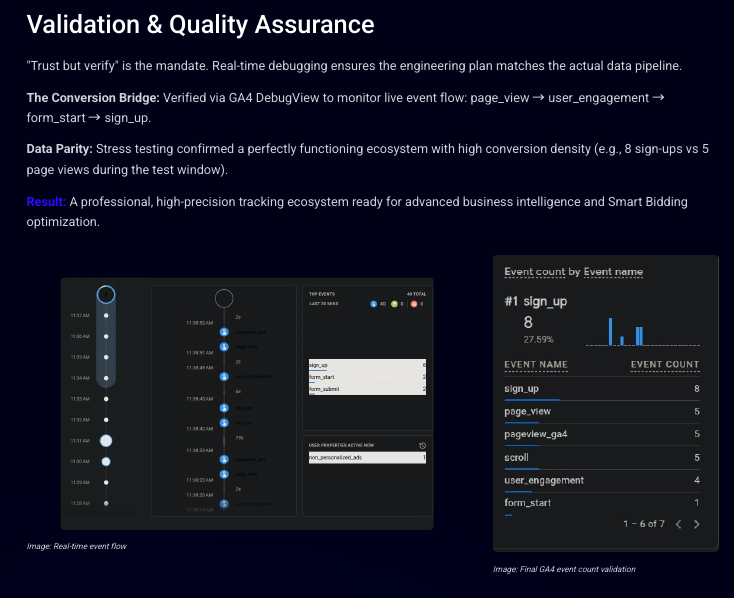Click the blue bar chart for sign_up
Screen dimensions: 734x598
pos(626,332)
